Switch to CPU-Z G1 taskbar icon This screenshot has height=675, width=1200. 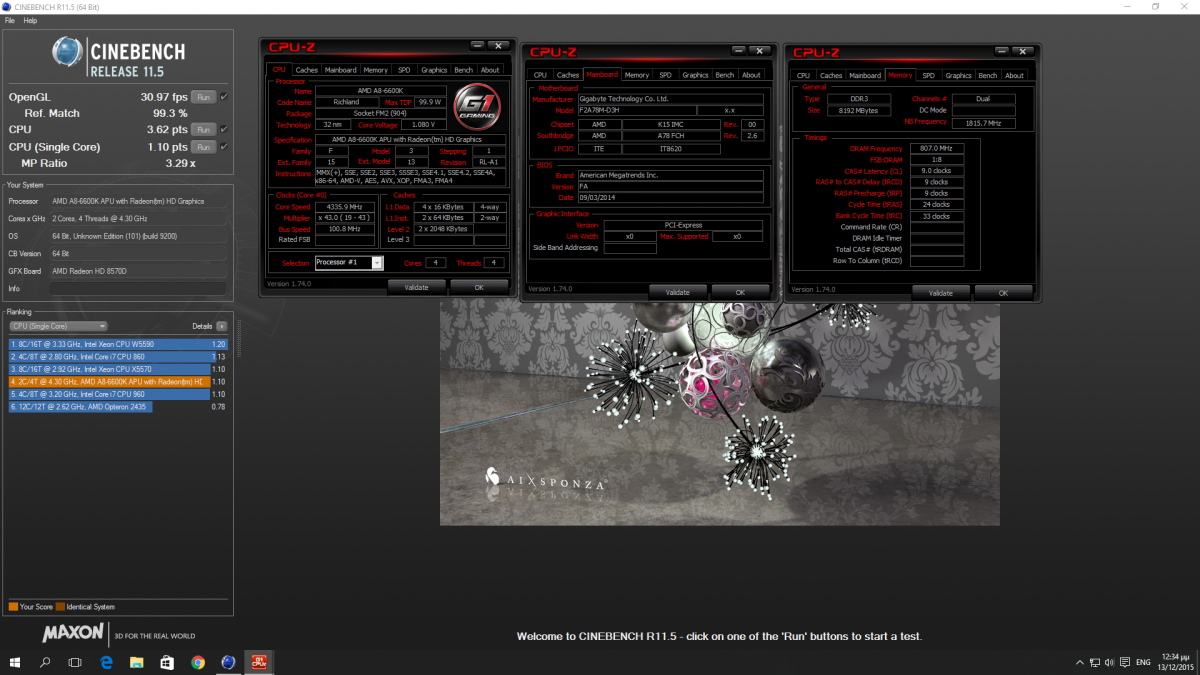pos(258,662)
